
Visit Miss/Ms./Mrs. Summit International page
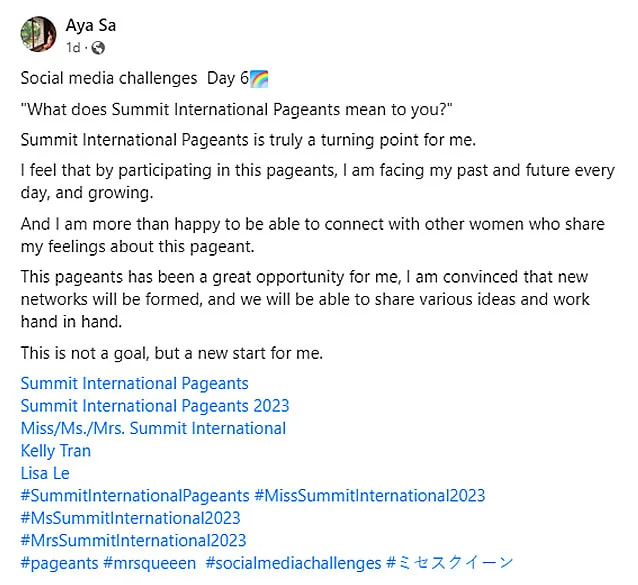(x=153, y=428)
